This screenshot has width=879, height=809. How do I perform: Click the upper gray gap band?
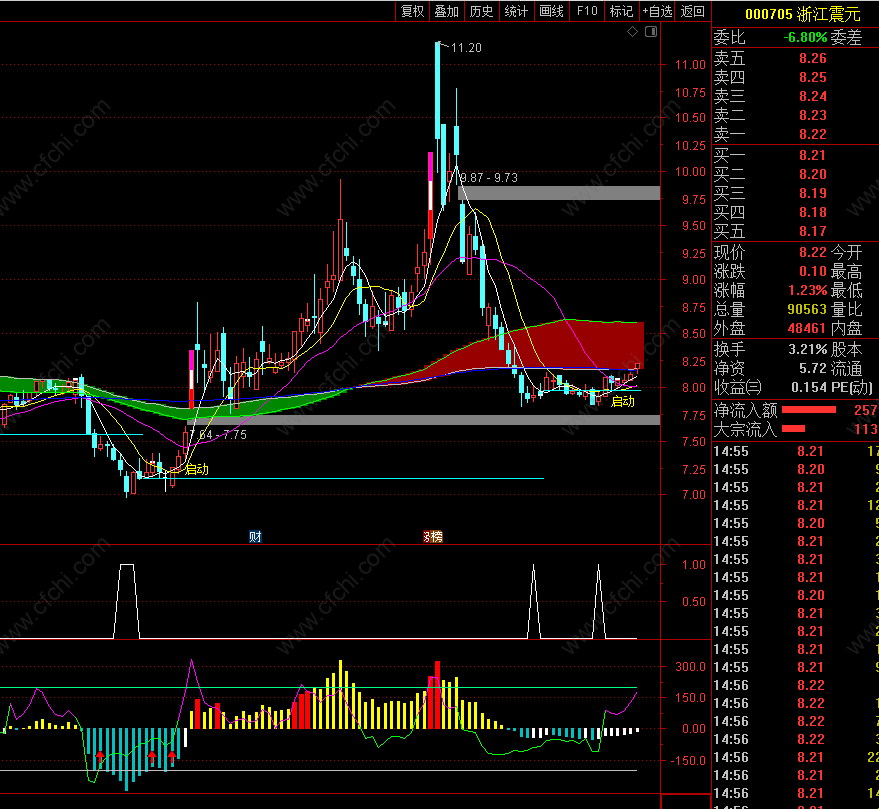559,193
